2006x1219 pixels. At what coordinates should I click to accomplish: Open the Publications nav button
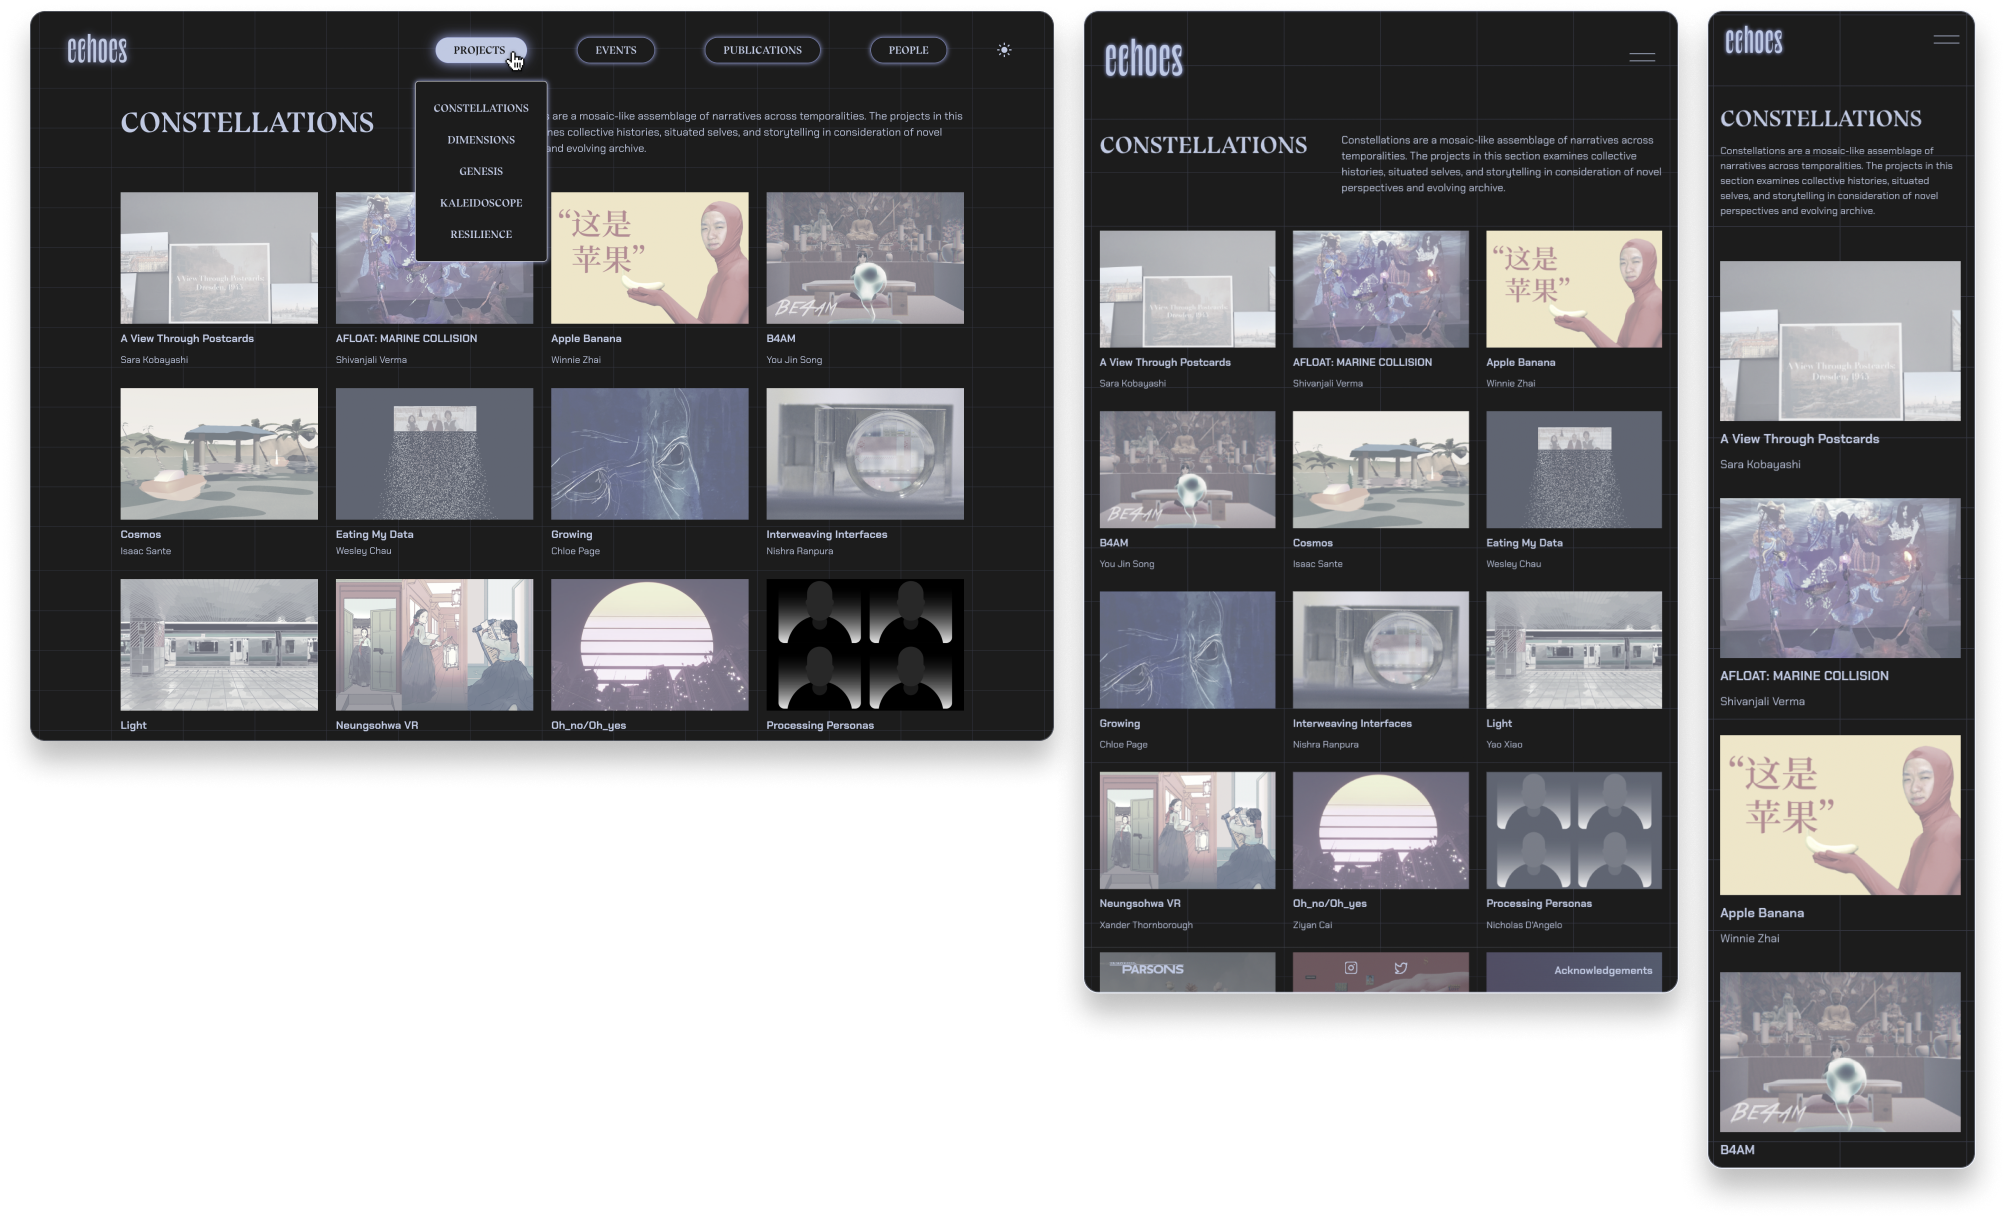click(762, 50)
